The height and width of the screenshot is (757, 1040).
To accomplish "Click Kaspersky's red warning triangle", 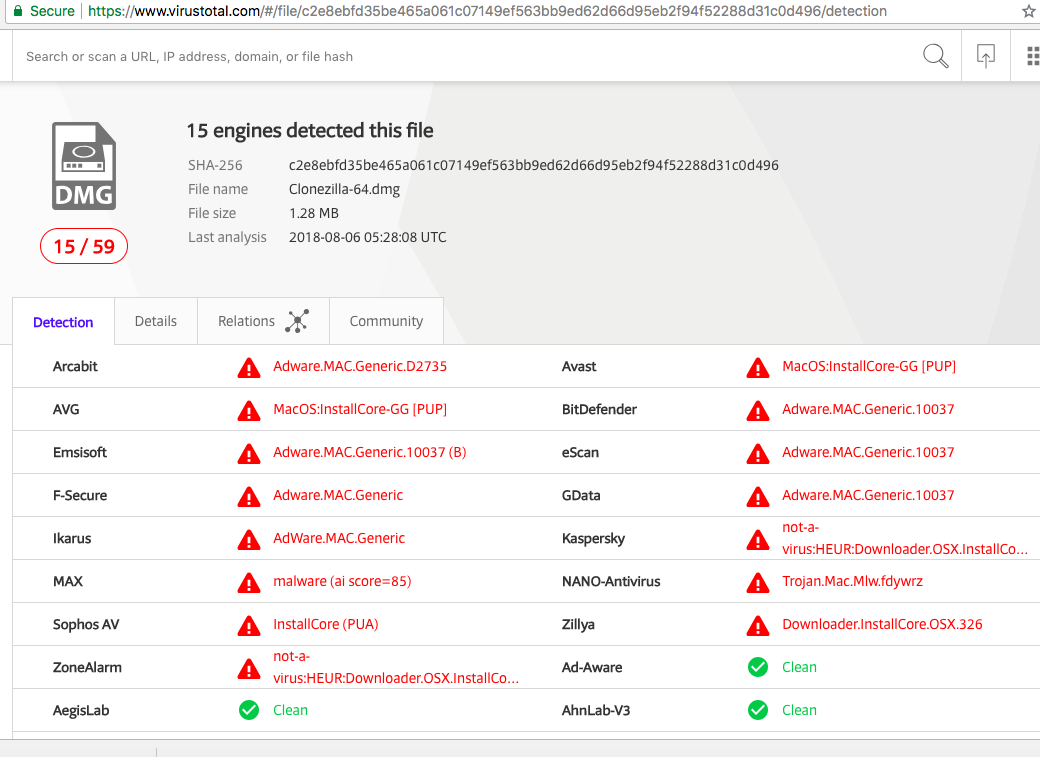I will point(757,539).
